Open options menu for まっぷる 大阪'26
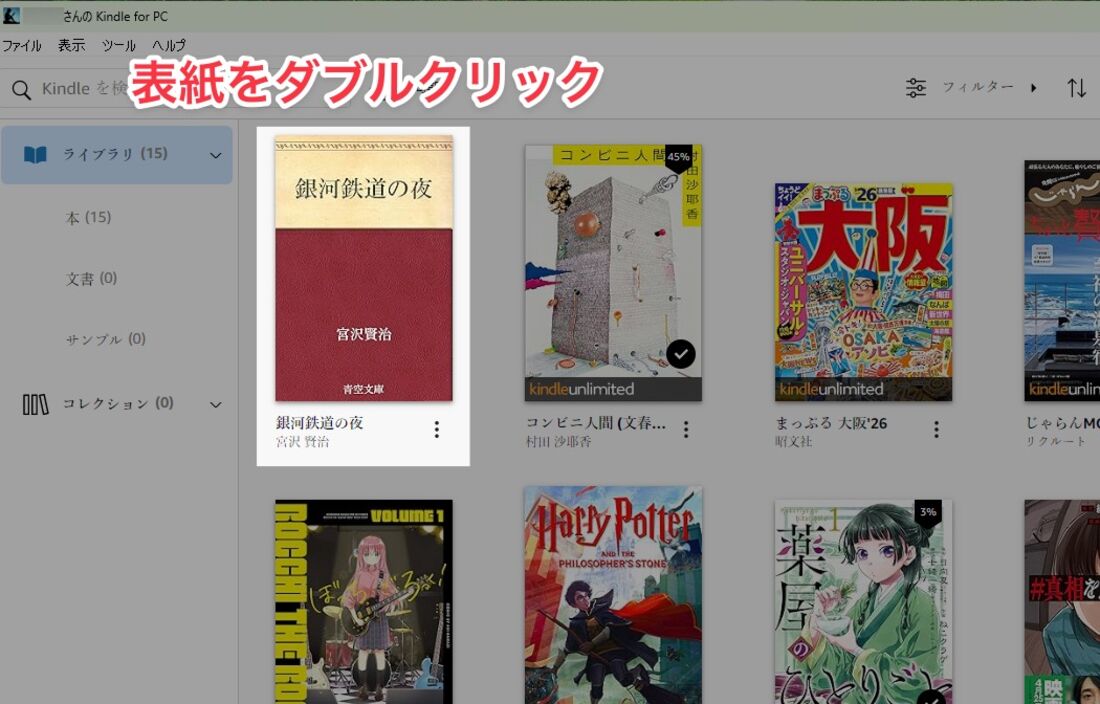1100x704 pixels. click(x=936, y=430)
